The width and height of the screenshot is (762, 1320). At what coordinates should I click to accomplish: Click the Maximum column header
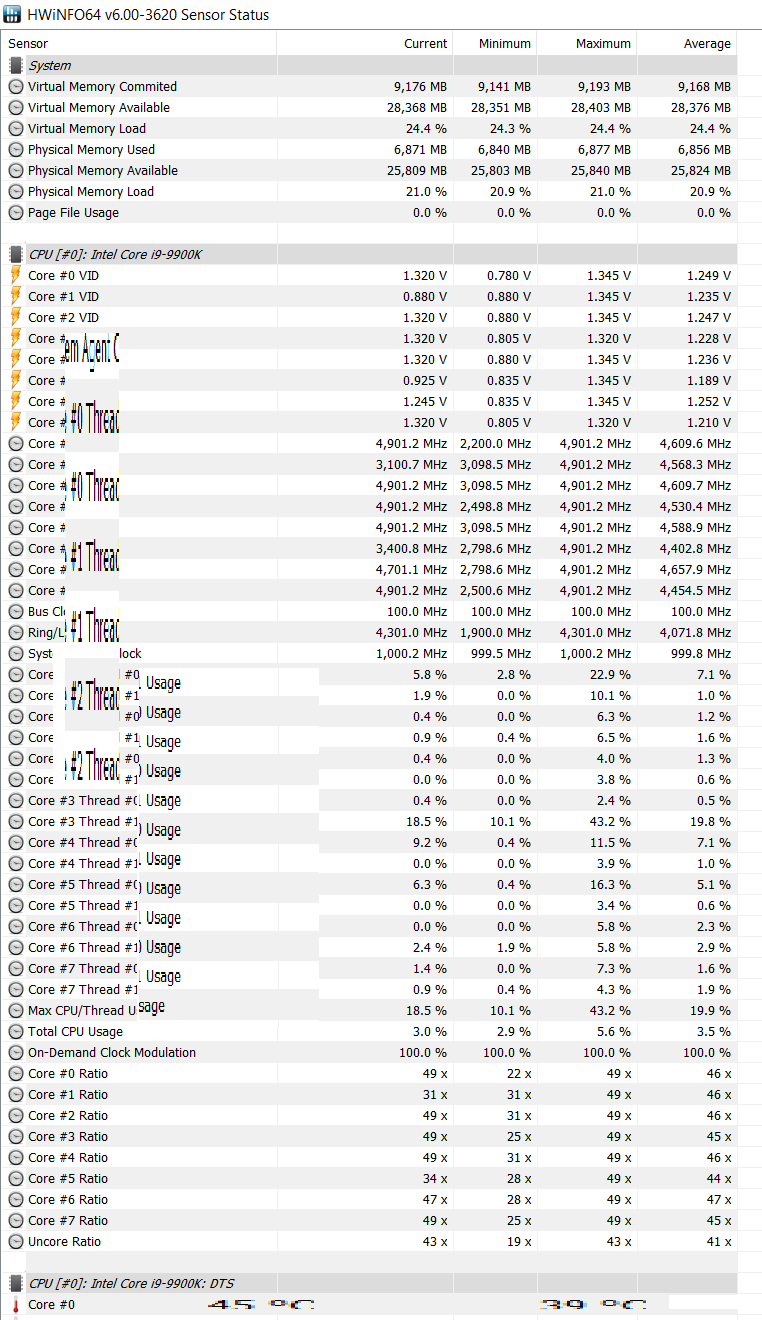point(603,43)
